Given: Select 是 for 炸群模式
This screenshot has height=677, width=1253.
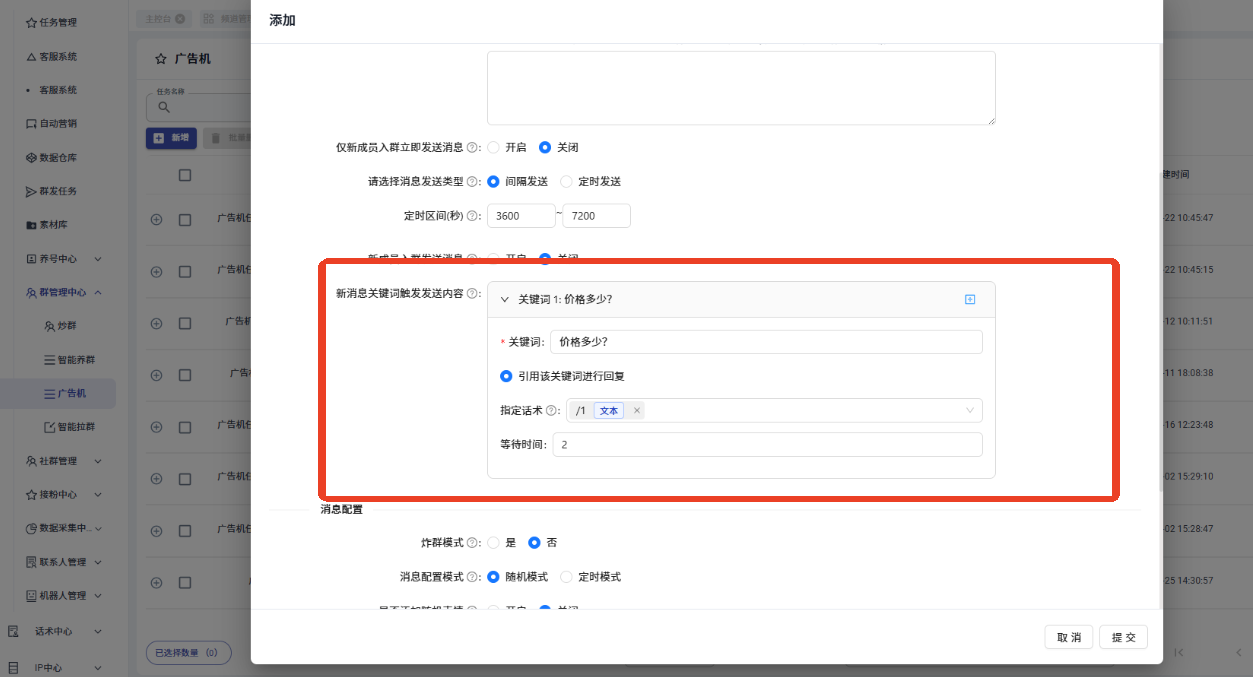Looking at the screenshot, I should [493, 543].
